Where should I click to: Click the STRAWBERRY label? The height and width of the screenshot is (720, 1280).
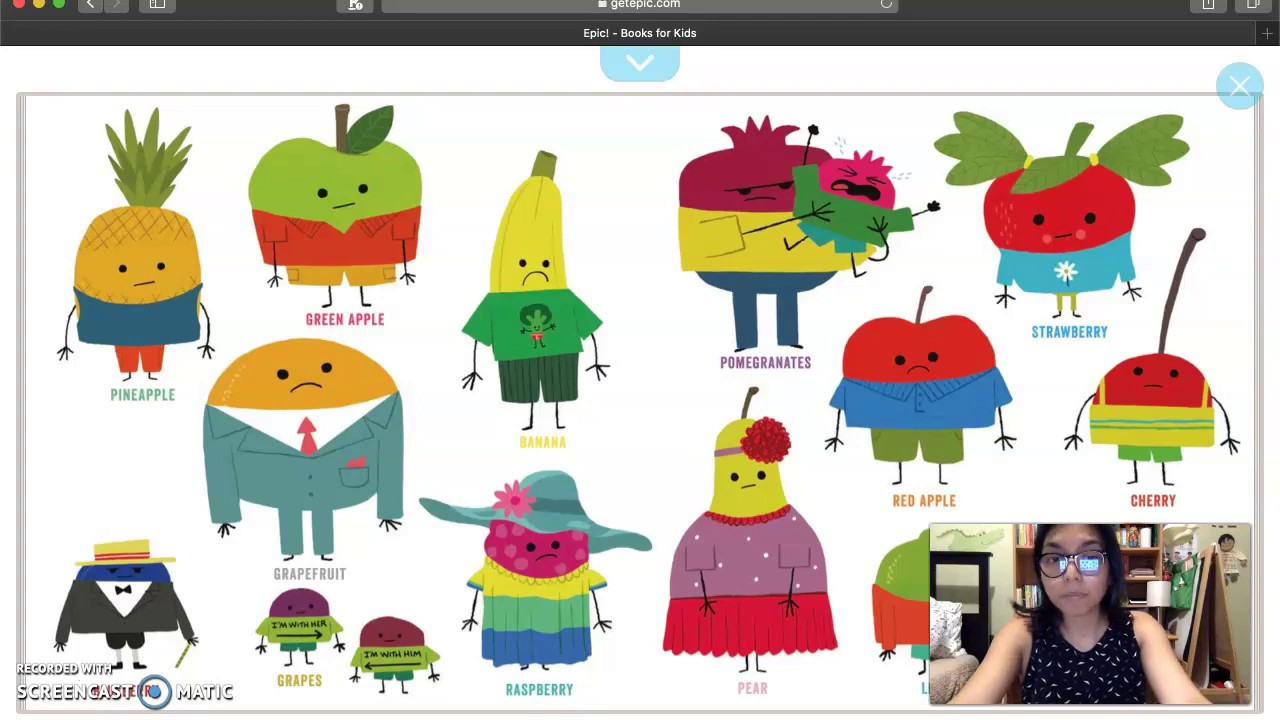pyautogui.click(x=1069, y=332)
